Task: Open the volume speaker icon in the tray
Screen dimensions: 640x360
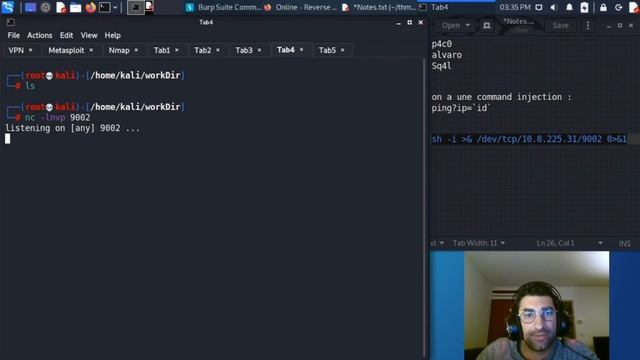Action: [553, 7]
